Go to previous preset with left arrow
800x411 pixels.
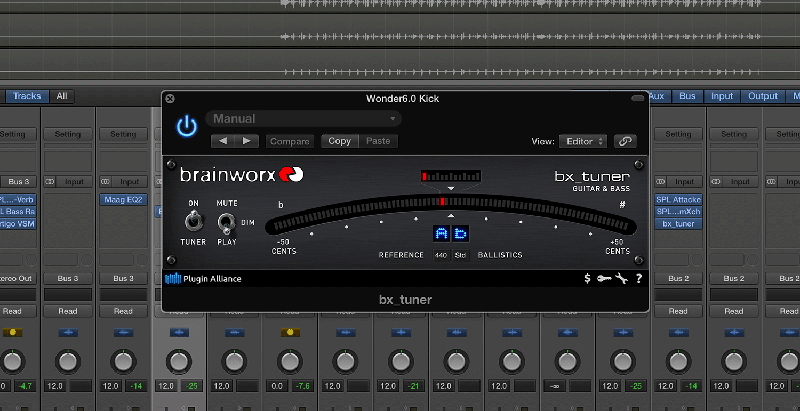(223, 141)
